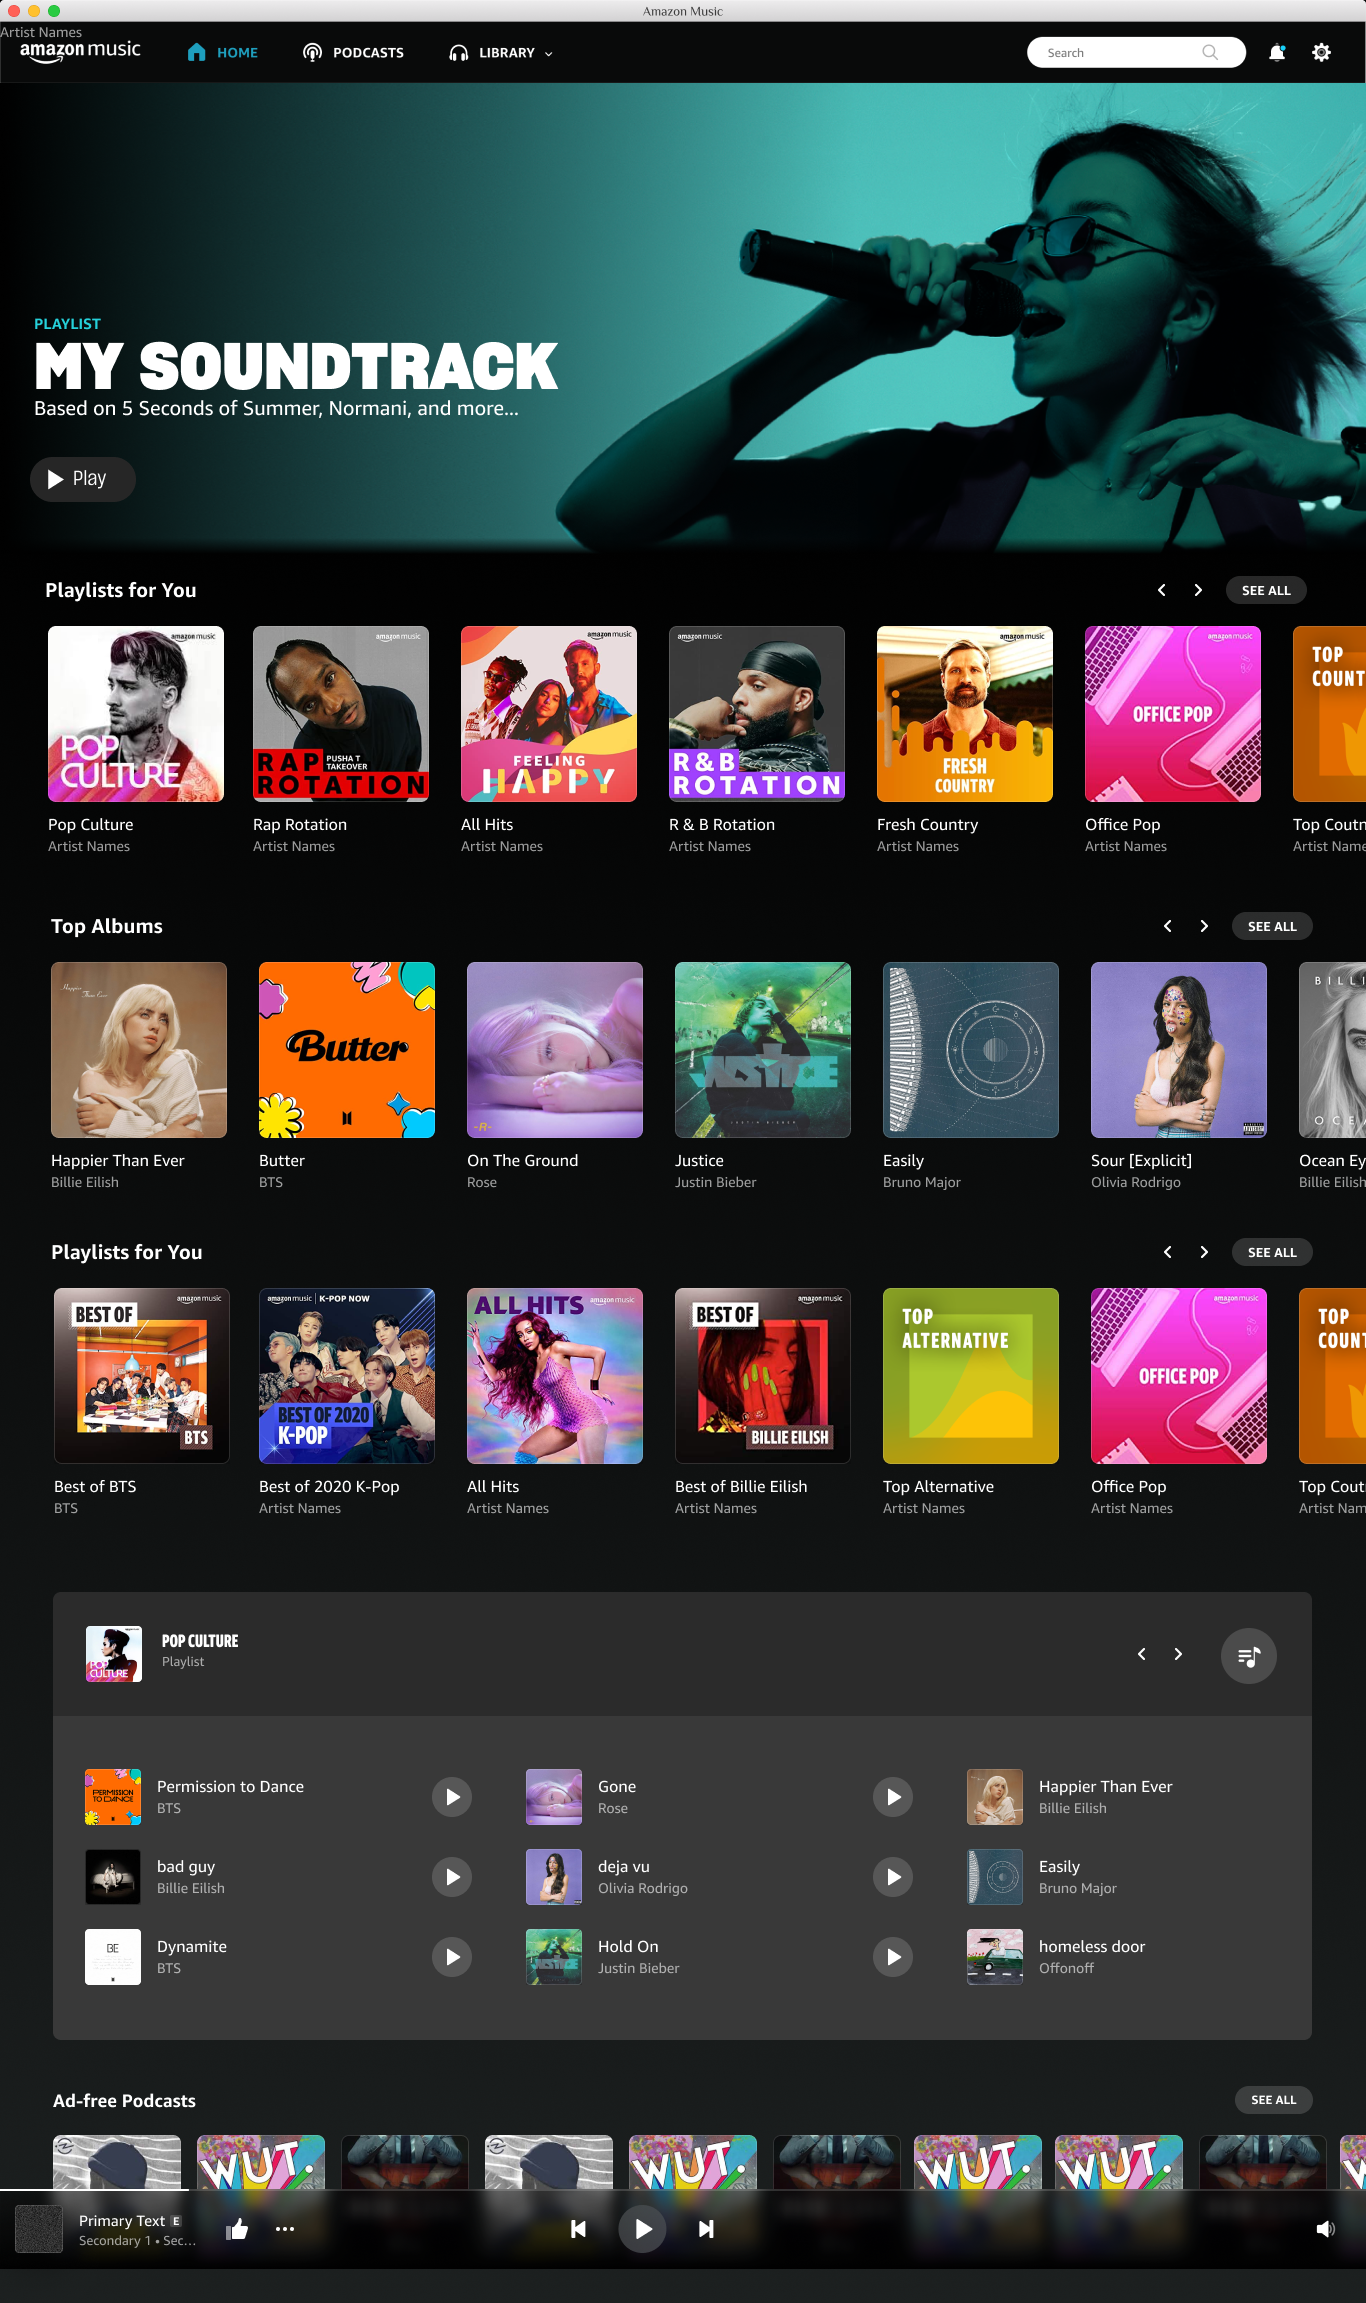Open the Best of BTS playlist

point(142,1376)
